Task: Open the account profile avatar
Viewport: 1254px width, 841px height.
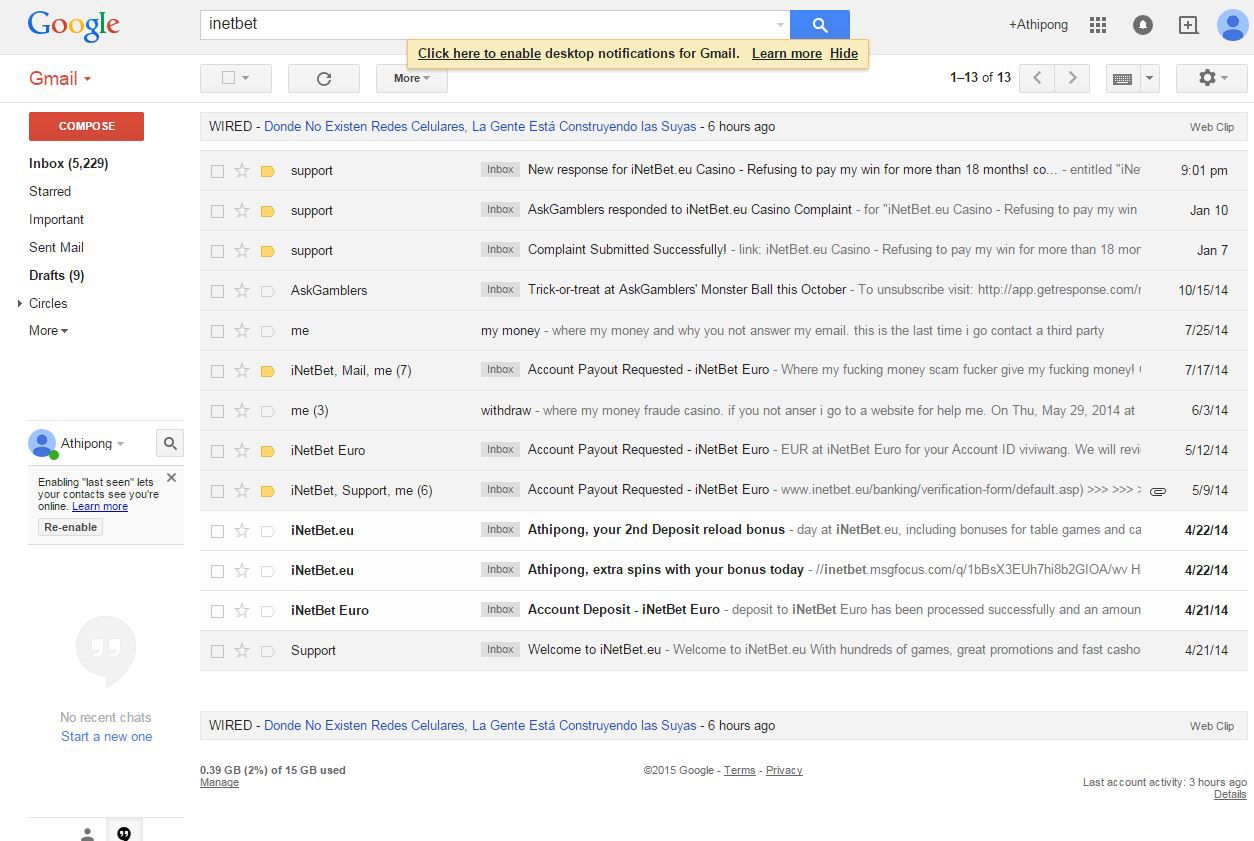Action: [1232, 25]
